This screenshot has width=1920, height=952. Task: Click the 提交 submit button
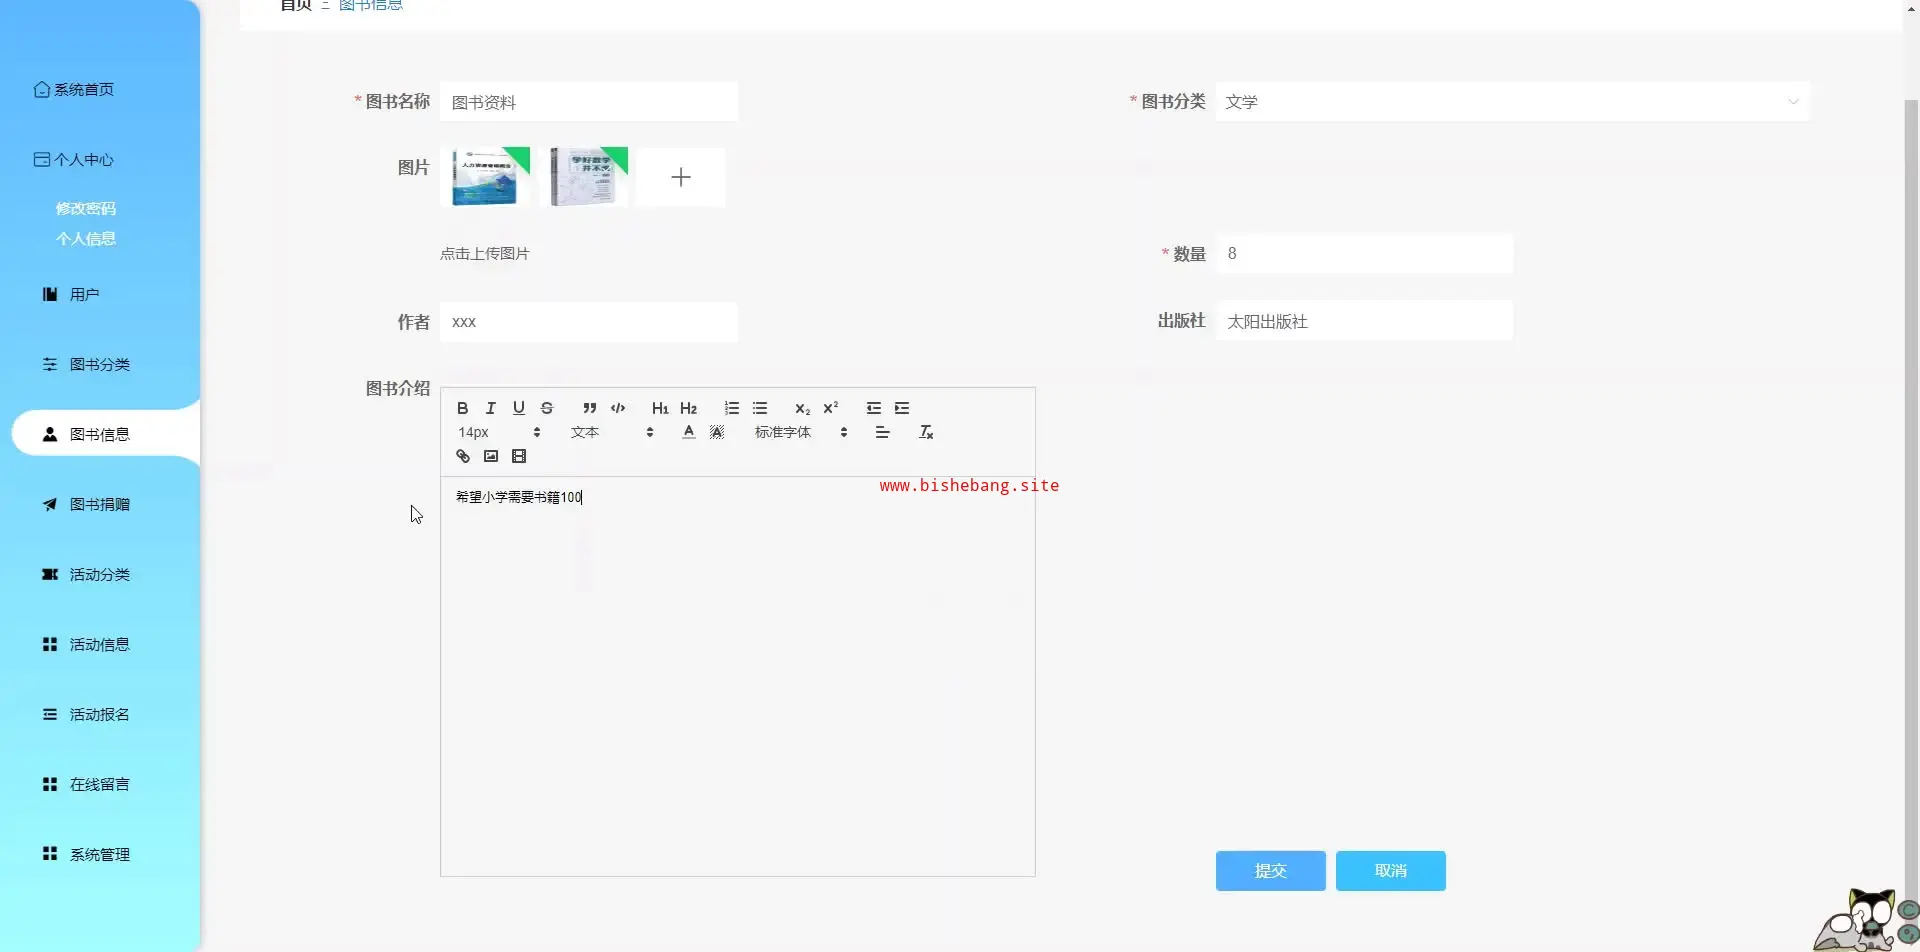click(x=1270, y=870)
